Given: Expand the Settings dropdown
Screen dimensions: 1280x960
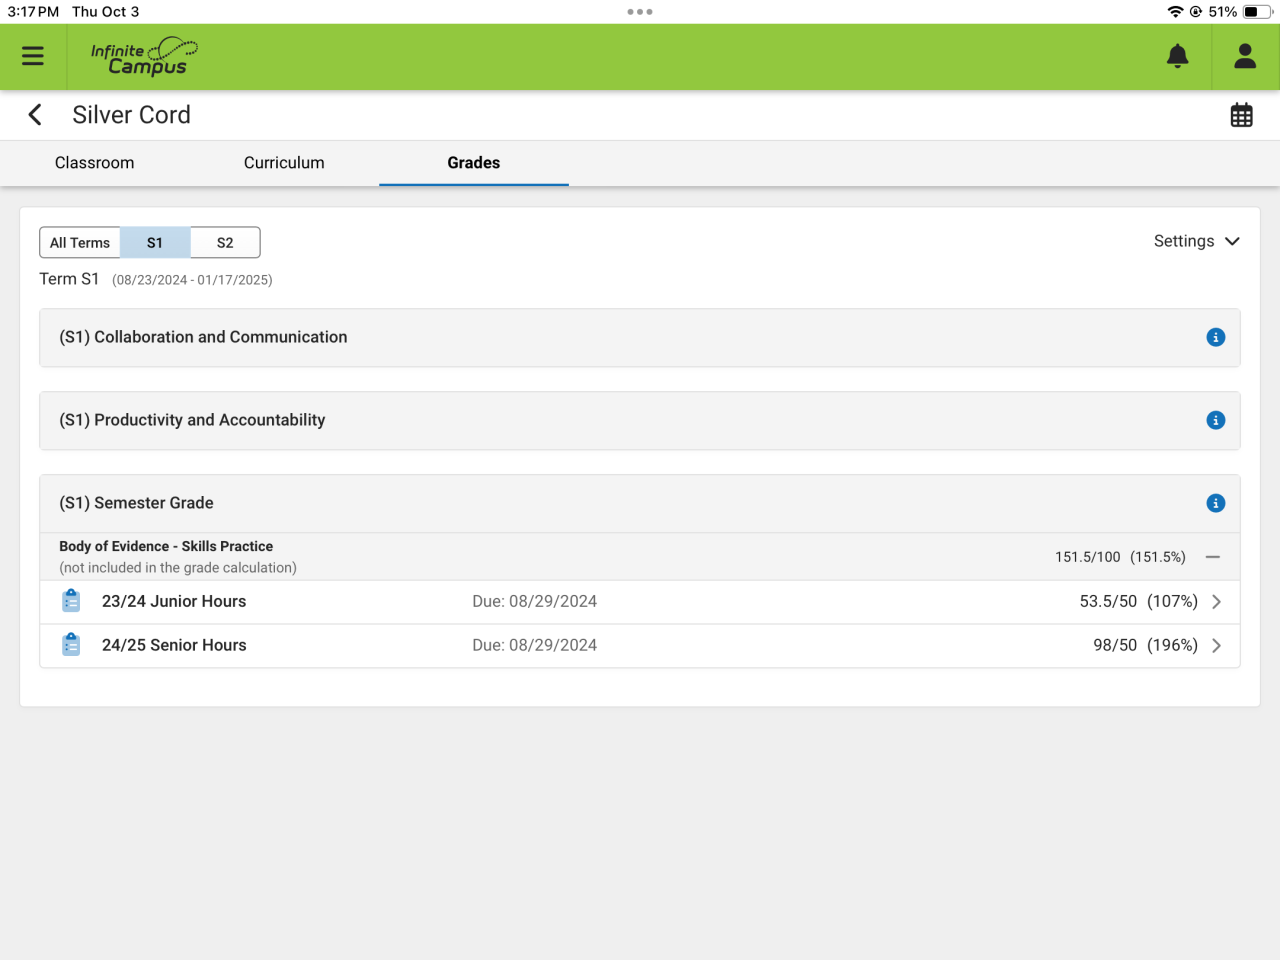Looking at the screenshot, I should click(x=1197, y=241).
